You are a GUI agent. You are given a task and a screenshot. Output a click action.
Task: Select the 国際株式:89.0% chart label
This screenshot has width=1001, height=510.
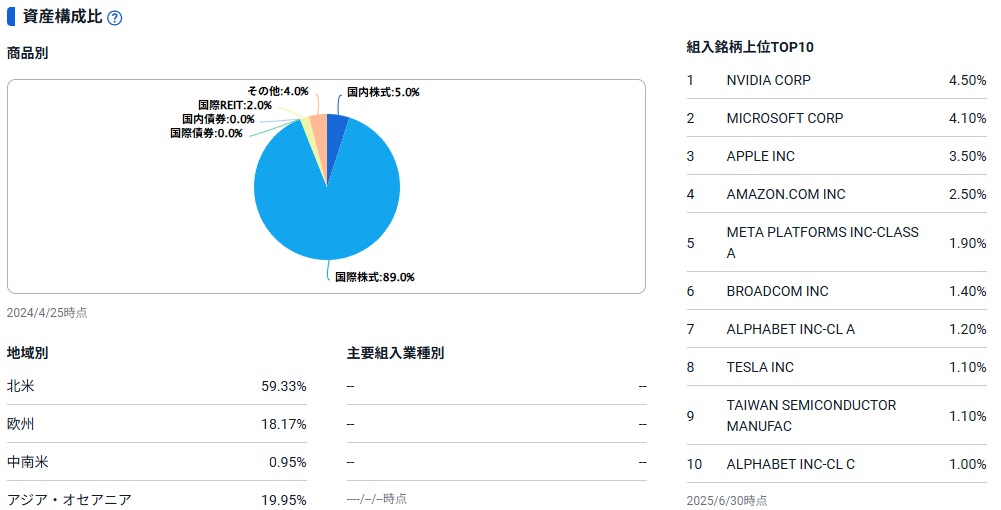point(374,277)
